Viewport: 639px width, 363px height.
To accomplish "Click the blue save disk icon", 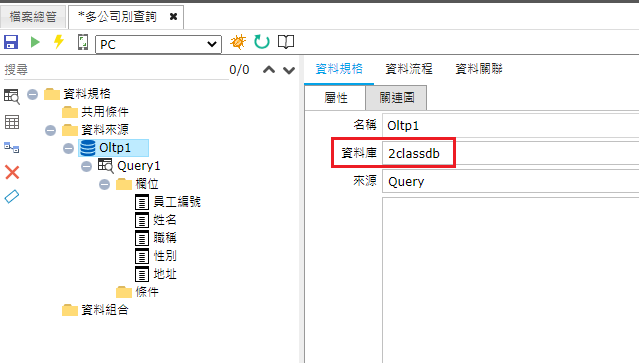I will click(11, 42).
